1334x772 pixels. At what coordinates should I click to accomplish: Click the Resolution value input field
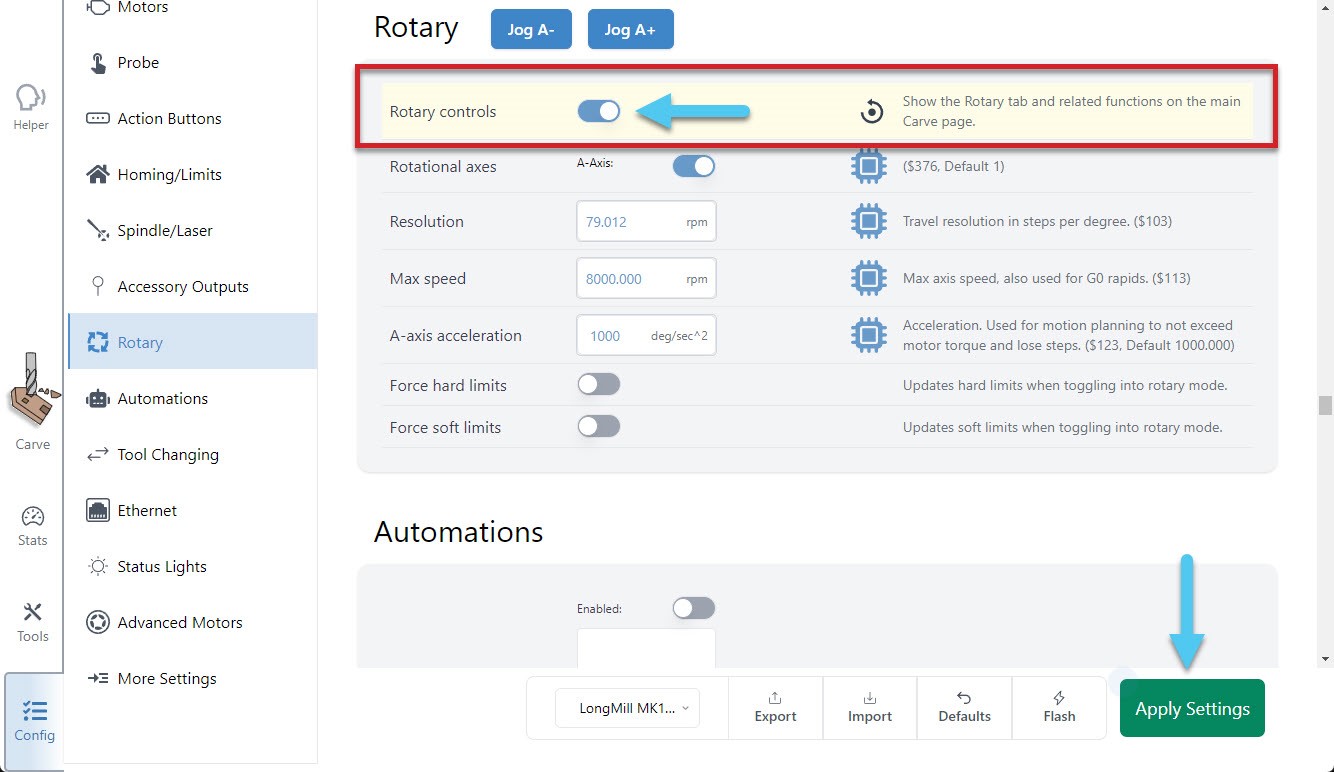[x=630, y=222]
